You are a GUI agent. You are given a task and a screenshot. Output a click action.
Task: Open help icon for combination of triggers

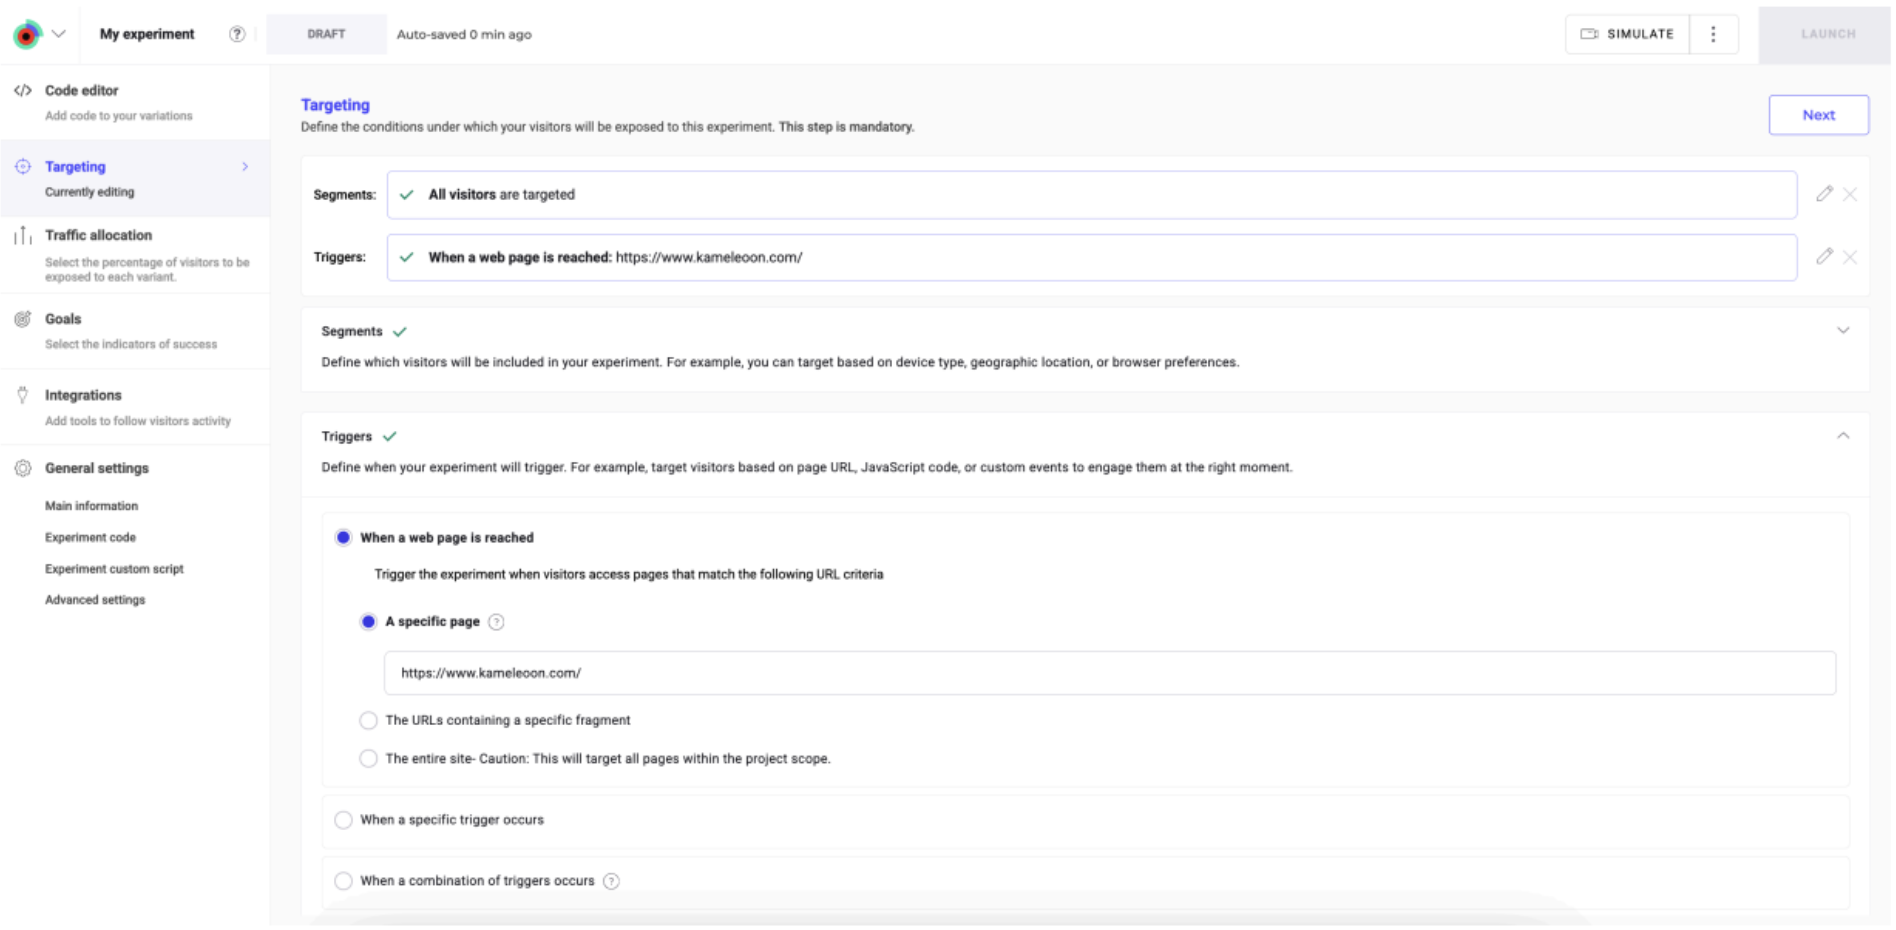pyautogui.click(x=611, y=881)
